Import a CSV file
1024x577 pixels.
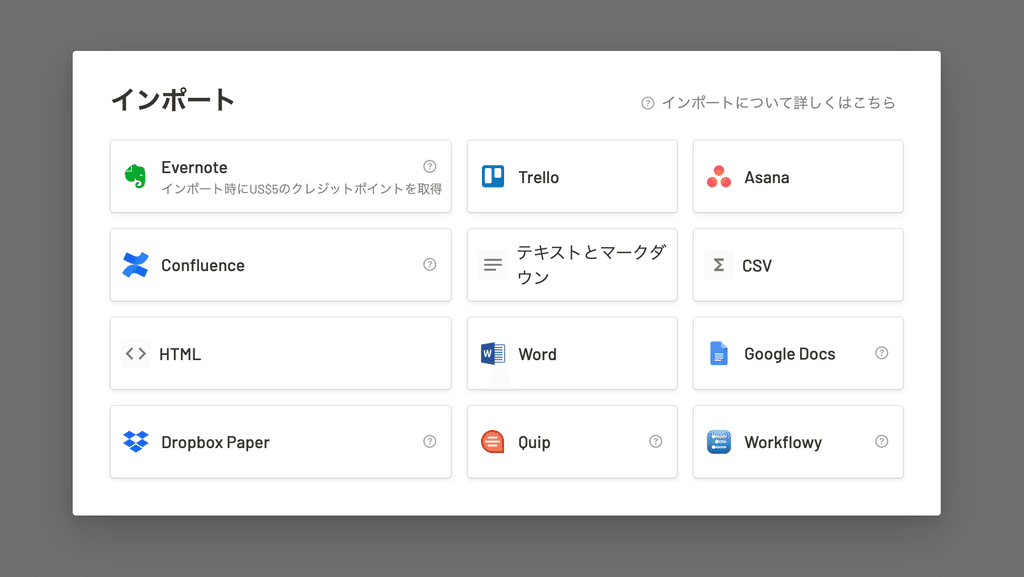click(x=798, y=265)
